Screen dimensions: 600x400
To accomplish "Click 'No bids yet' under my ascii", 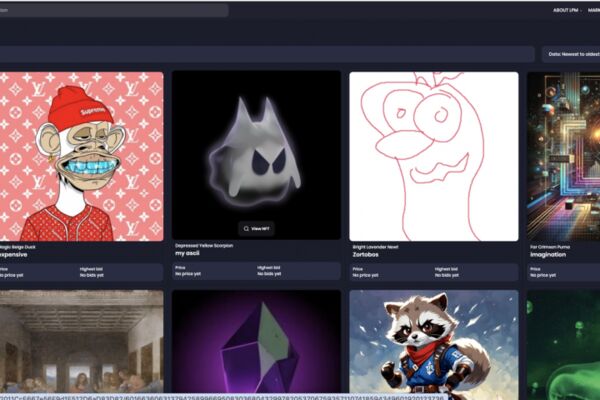I will pyautogui.click(x=269, y=274).
